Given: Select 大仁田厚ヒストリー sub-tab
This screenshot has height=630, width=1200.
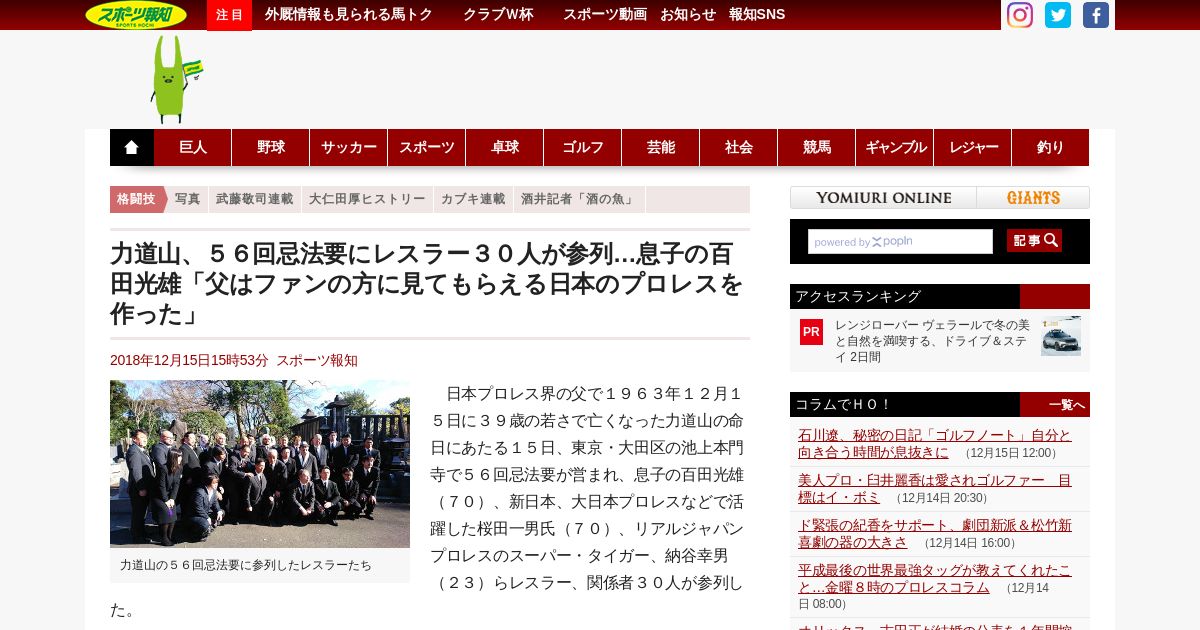Looking at the screenshot, I should (x=367, y=199).
